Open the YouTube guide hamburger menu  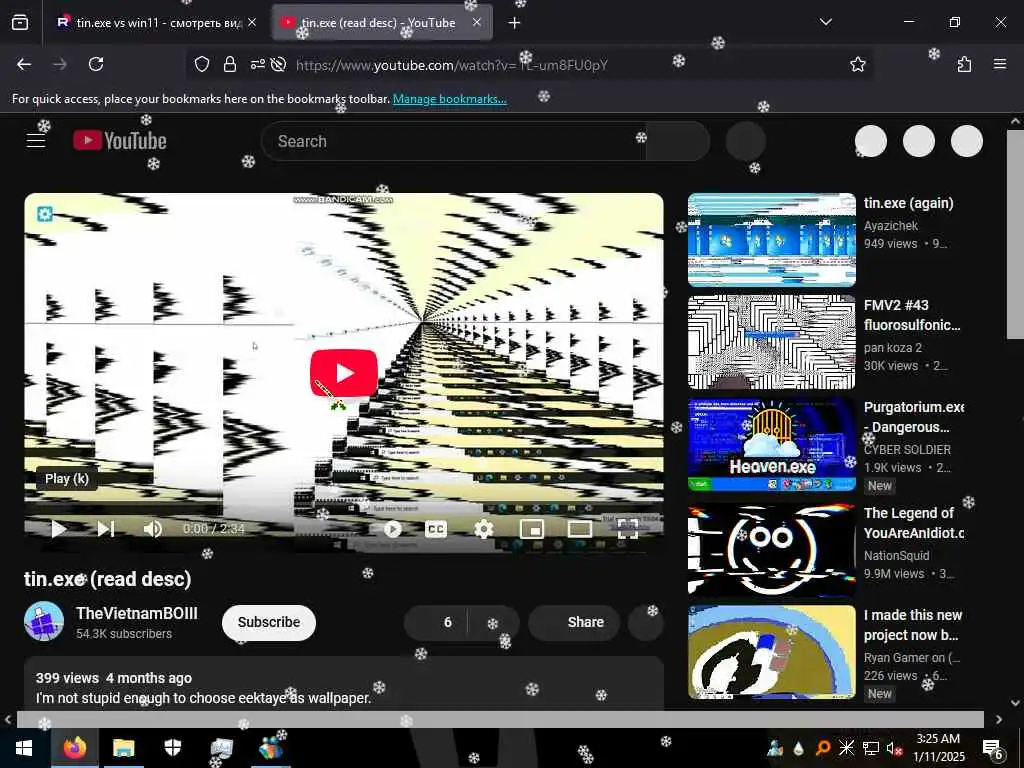tap(36, 140)
